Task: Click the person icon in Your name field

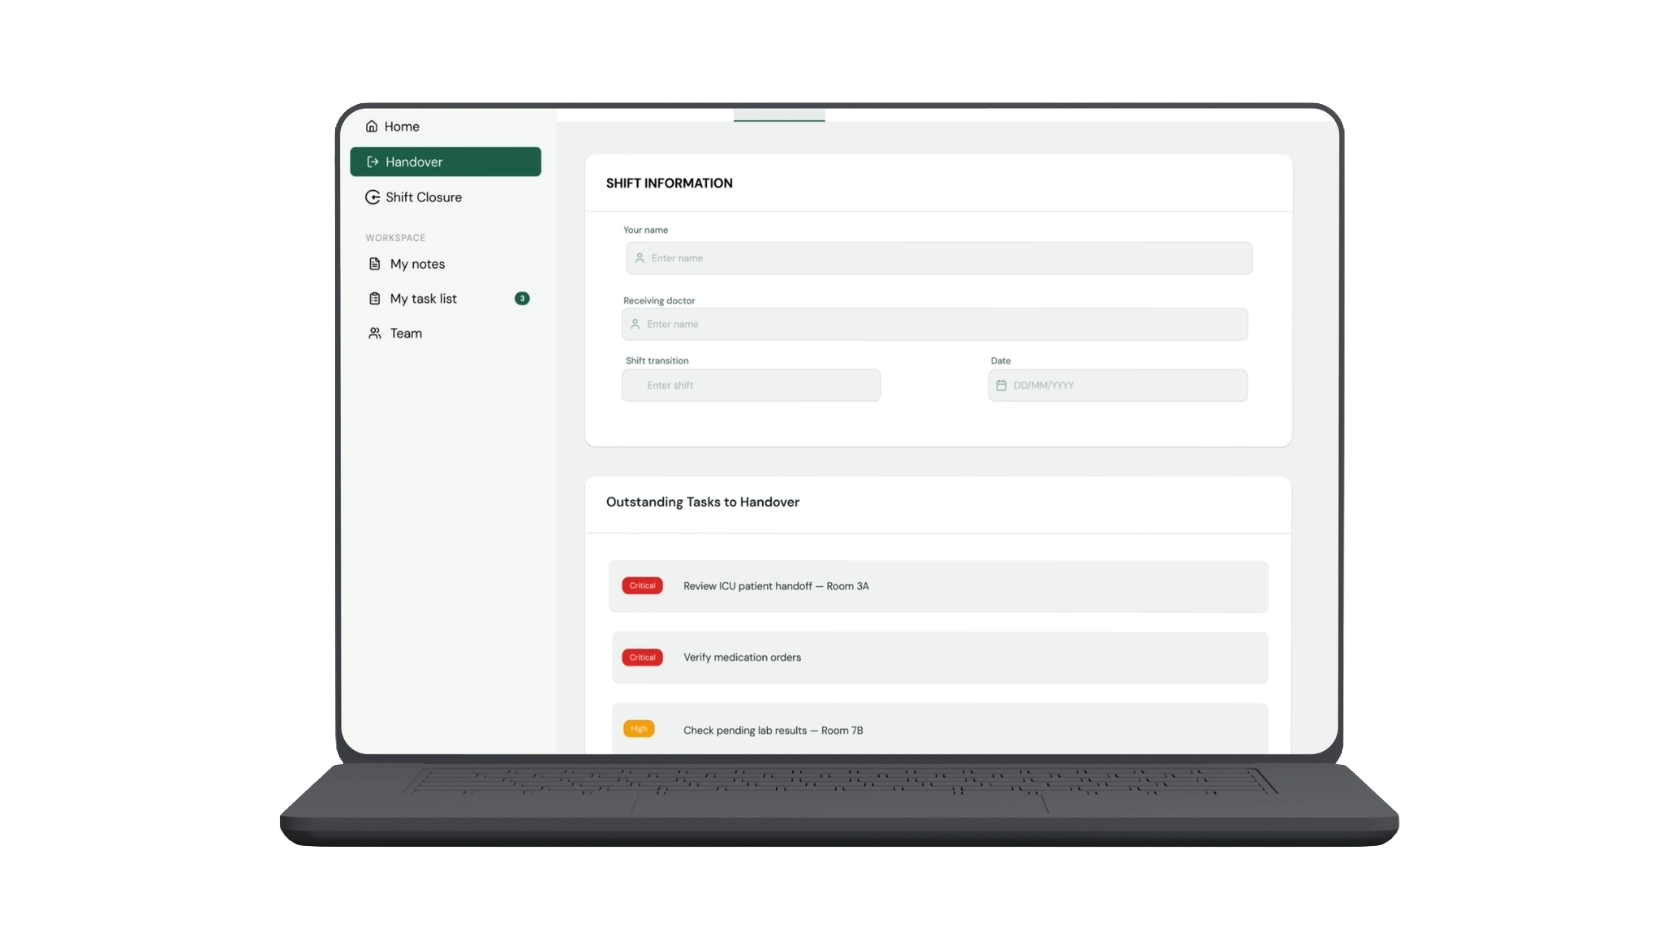Action: [640, 258]
